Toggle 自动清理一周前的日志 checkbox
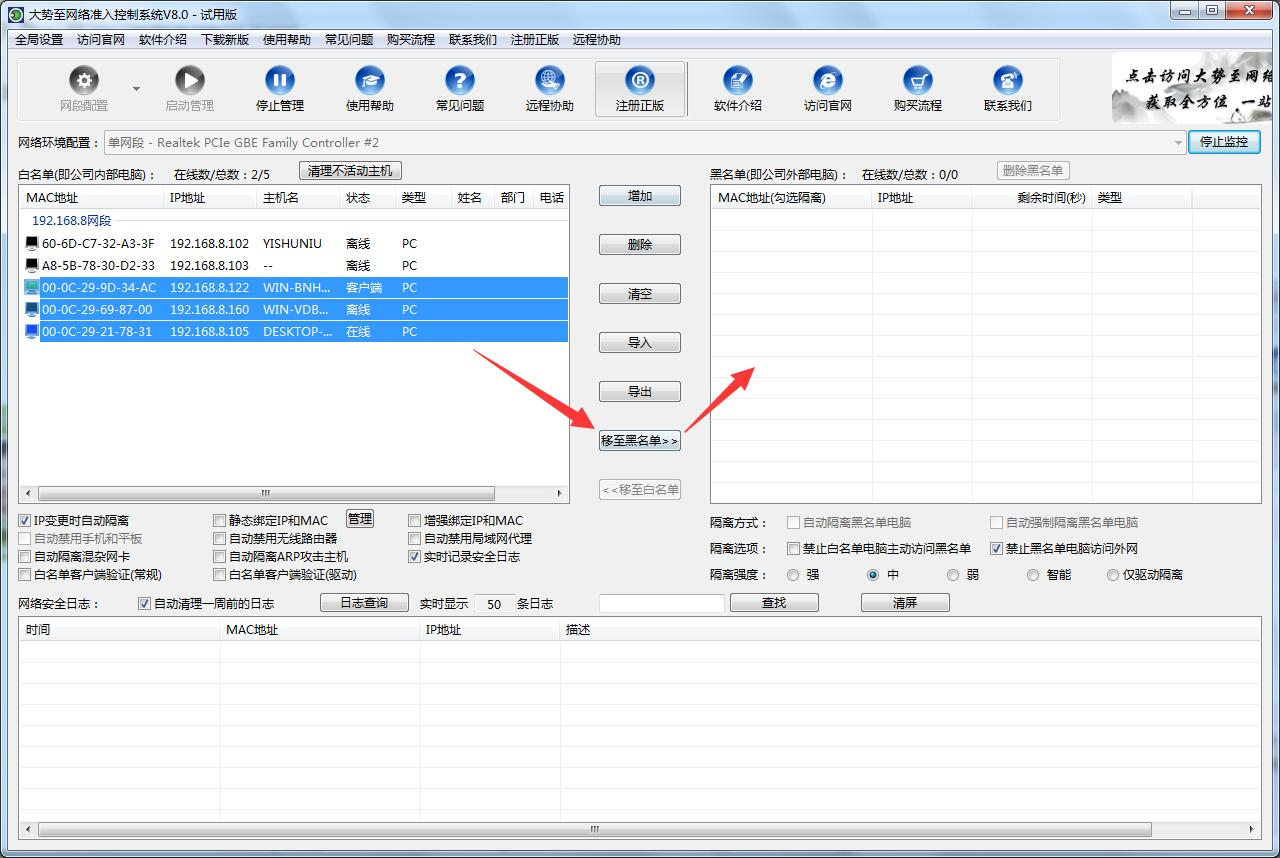Viewport: 1280px width, 858px height. tap(145, 604)
